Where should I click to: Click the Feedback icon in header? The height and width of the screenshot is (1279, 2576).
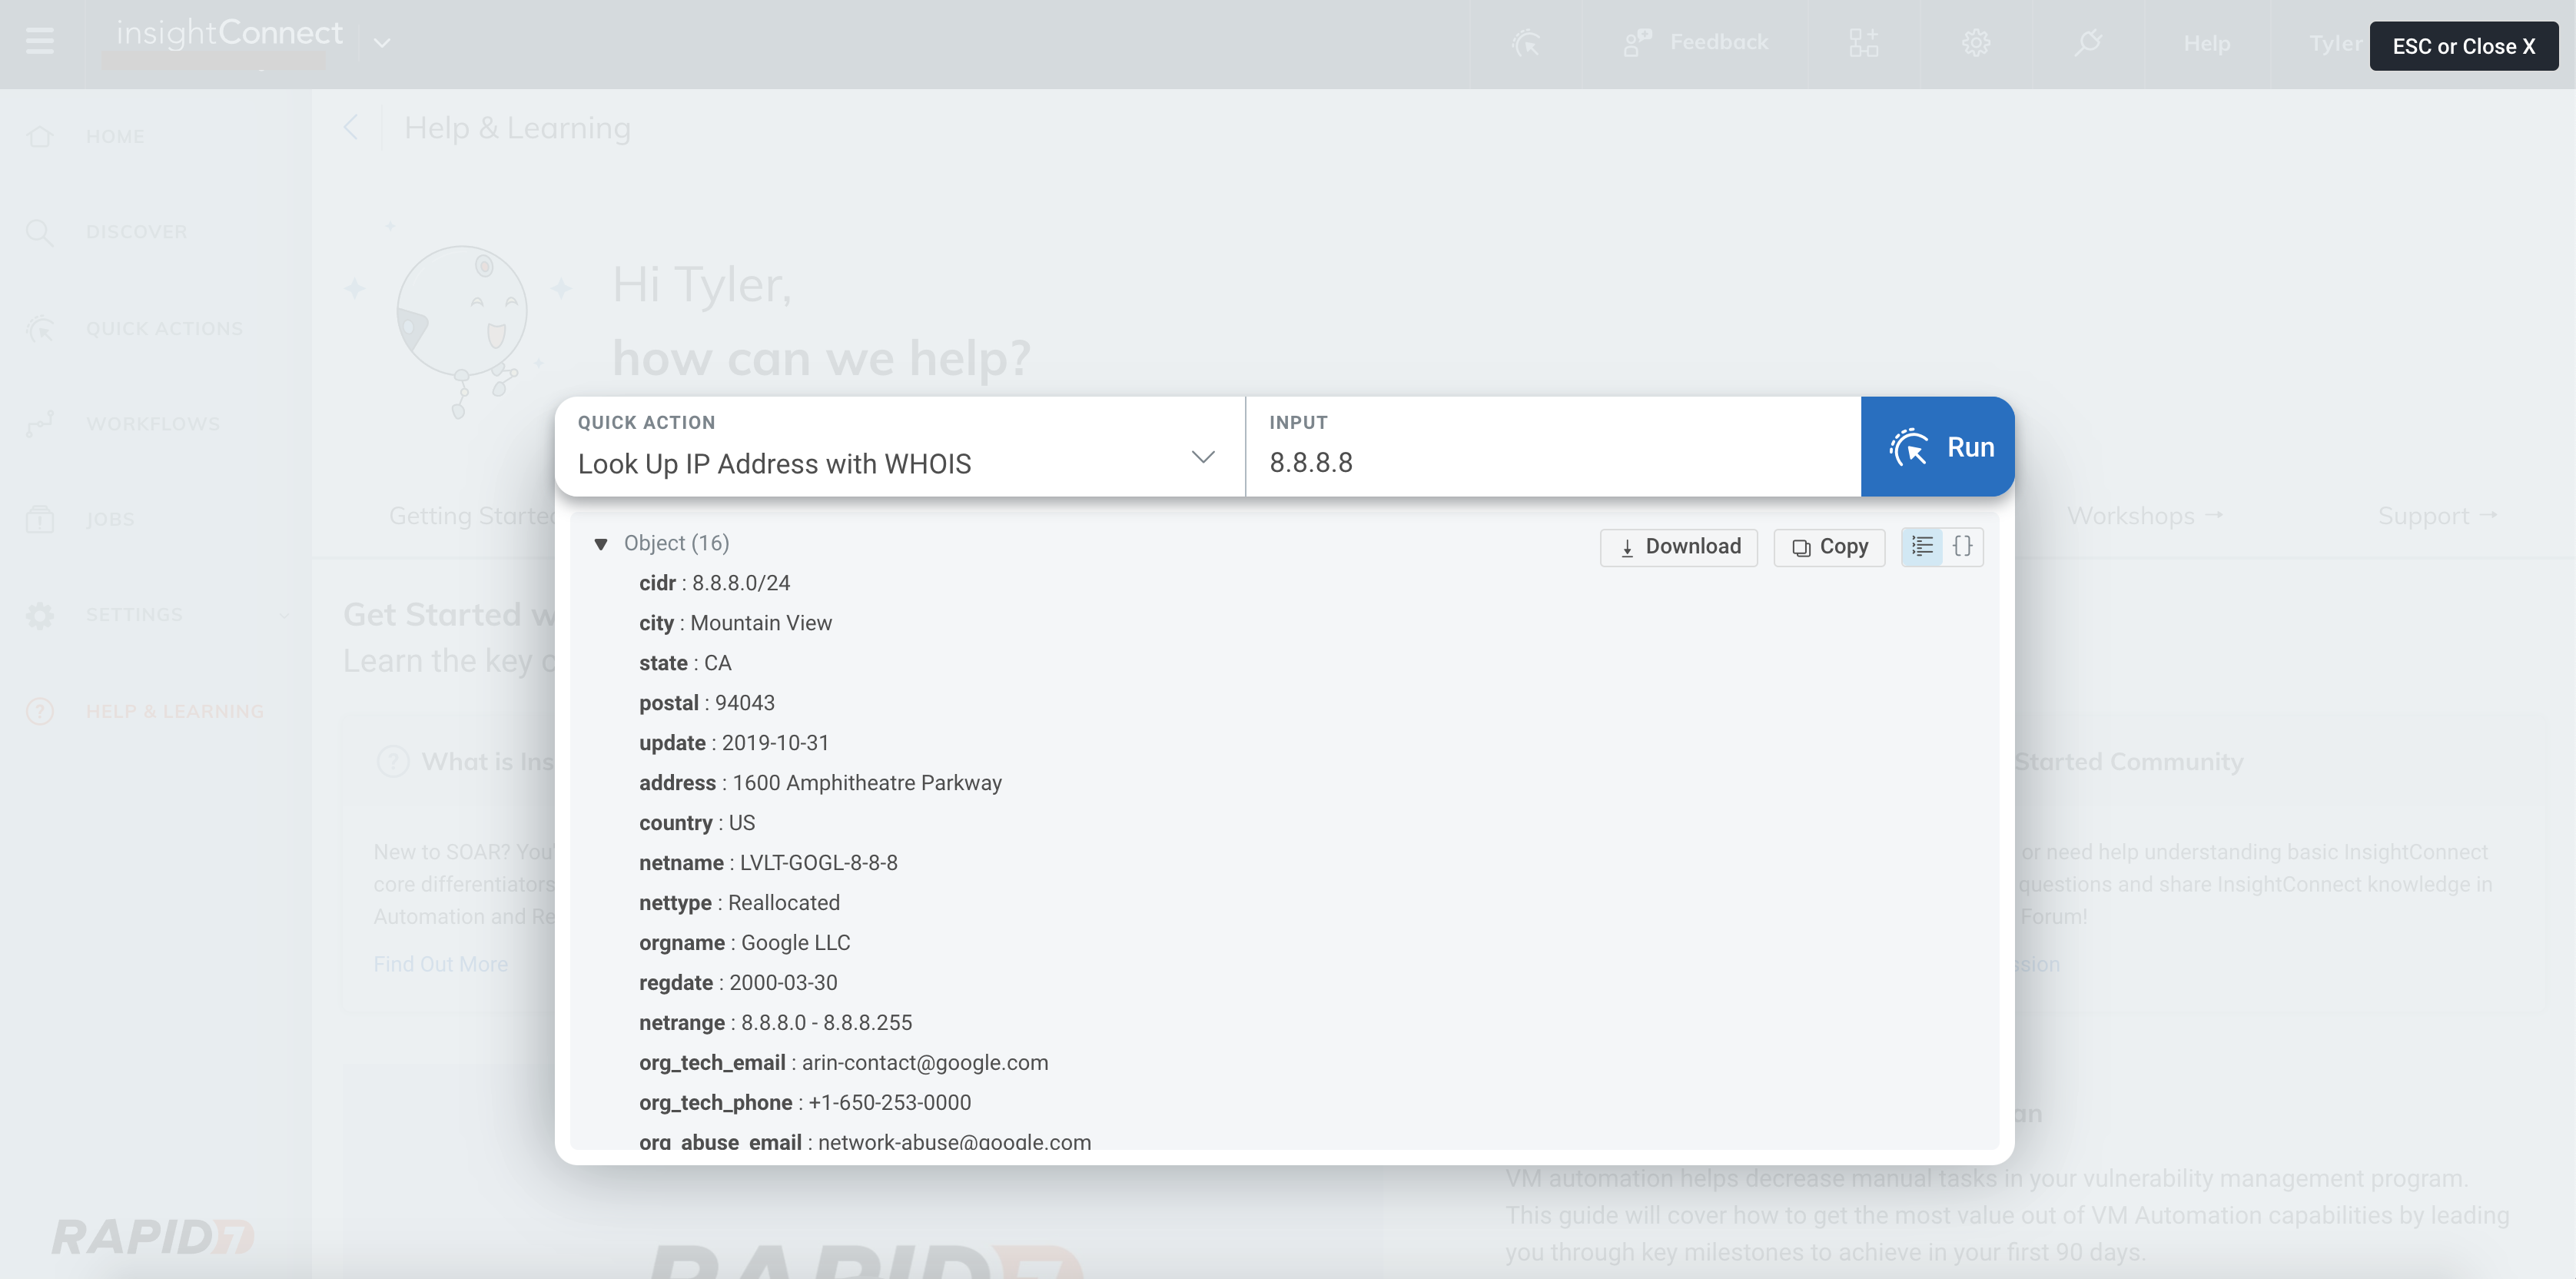[1637, 43]
